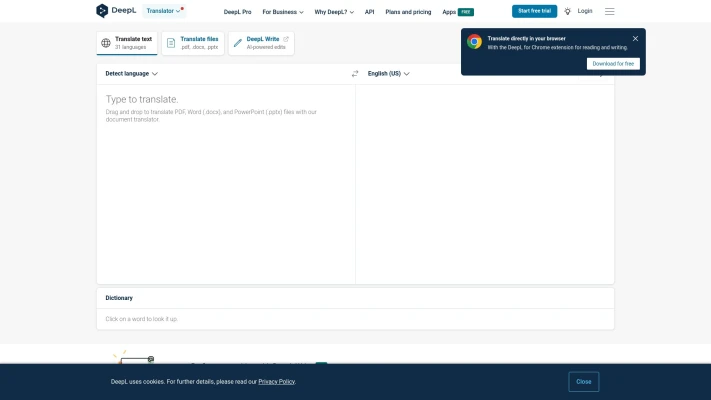Screen dimensions: 711x400
Task: Click the document icon on Translate files
Action: [171, 43]
